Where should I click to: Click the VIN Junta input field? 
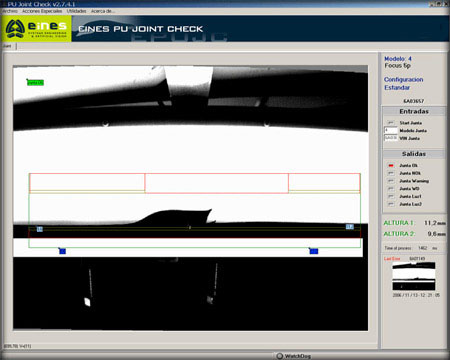[x=391, y=138]
